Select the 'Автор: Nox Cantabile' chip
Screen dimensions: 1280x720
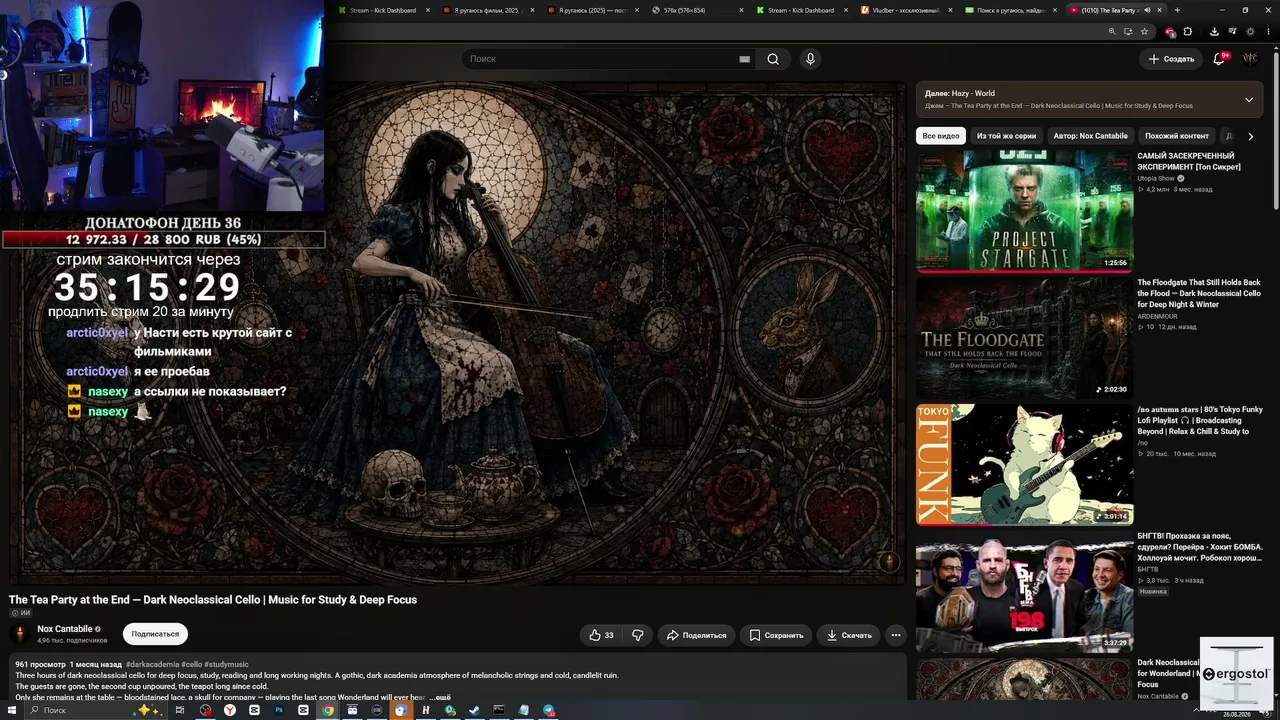(1090, 136)
